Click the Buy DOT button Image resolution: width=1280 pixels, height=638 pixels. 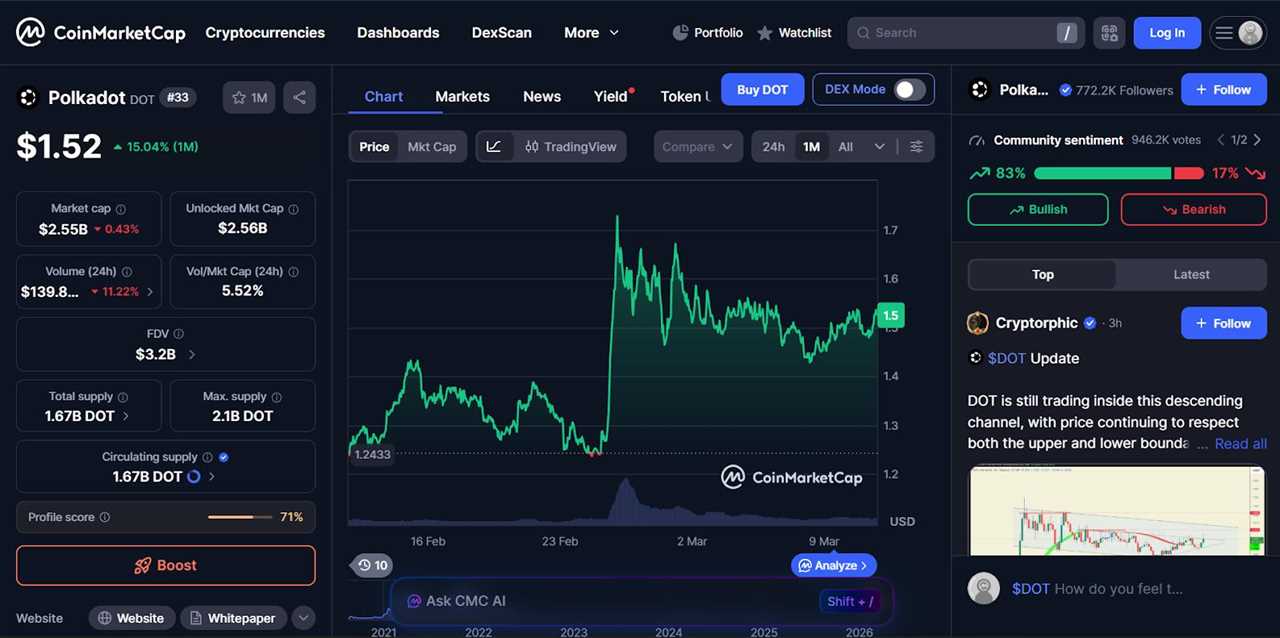[762, 89]
